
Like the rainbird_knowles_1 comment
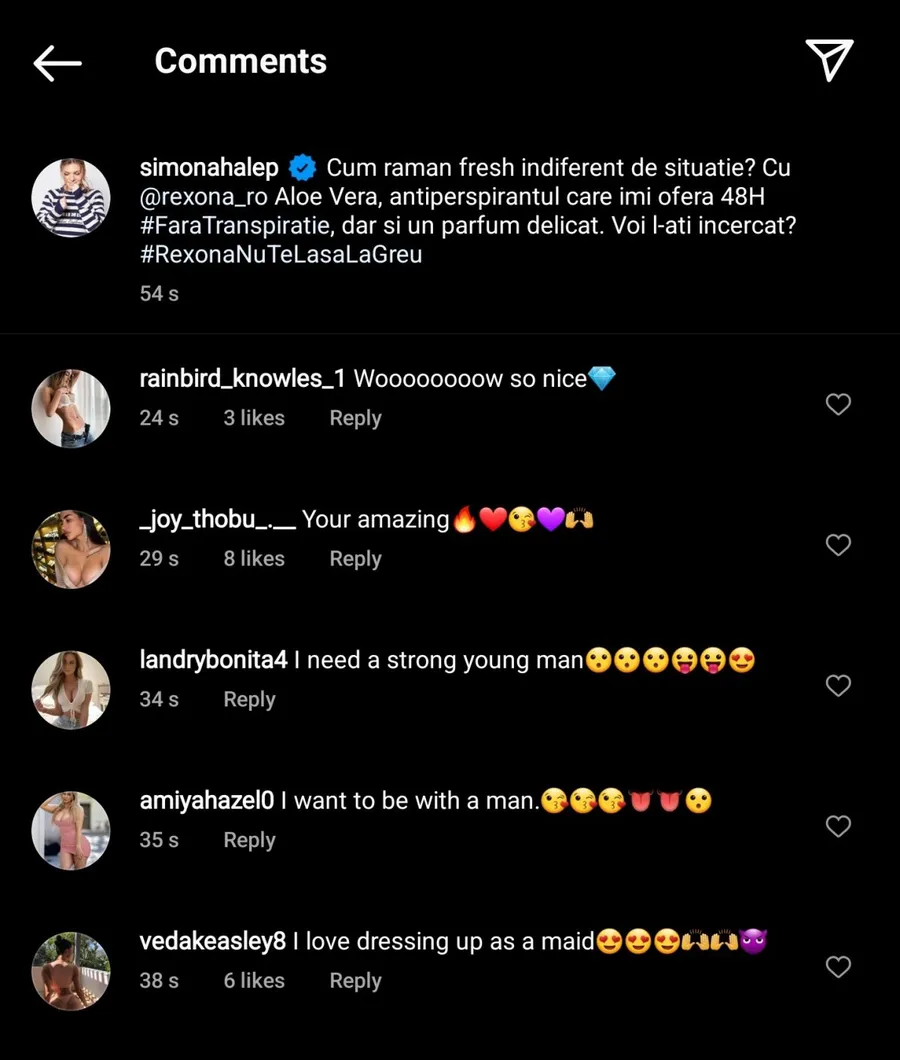click(x=838, y=404)
